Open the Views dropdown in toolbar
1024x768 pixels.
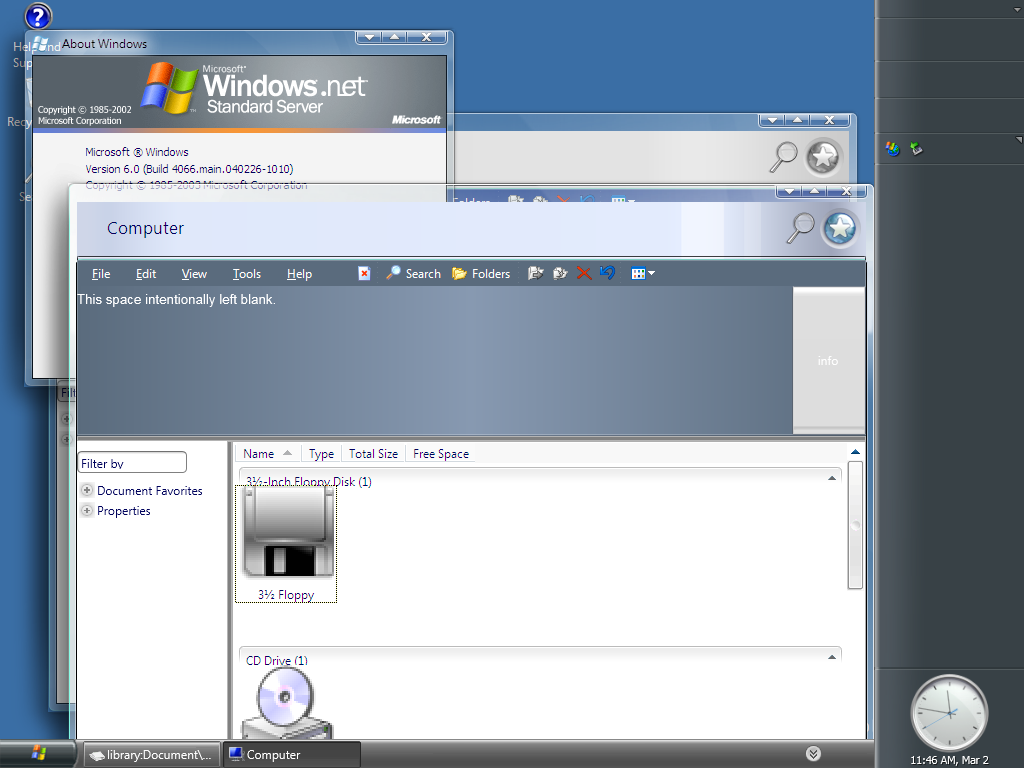643,274
